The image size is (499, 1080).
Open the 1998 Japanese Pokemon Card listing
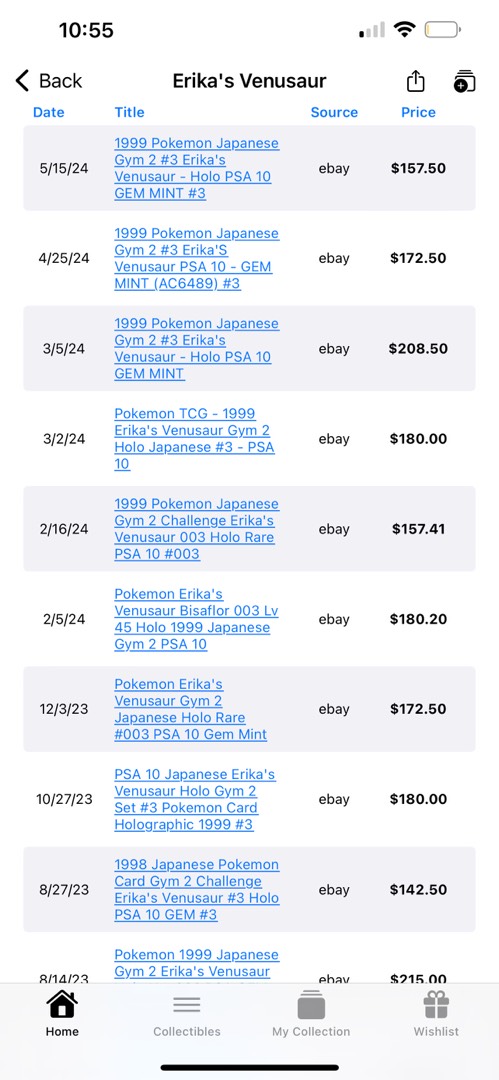(196, 889)
